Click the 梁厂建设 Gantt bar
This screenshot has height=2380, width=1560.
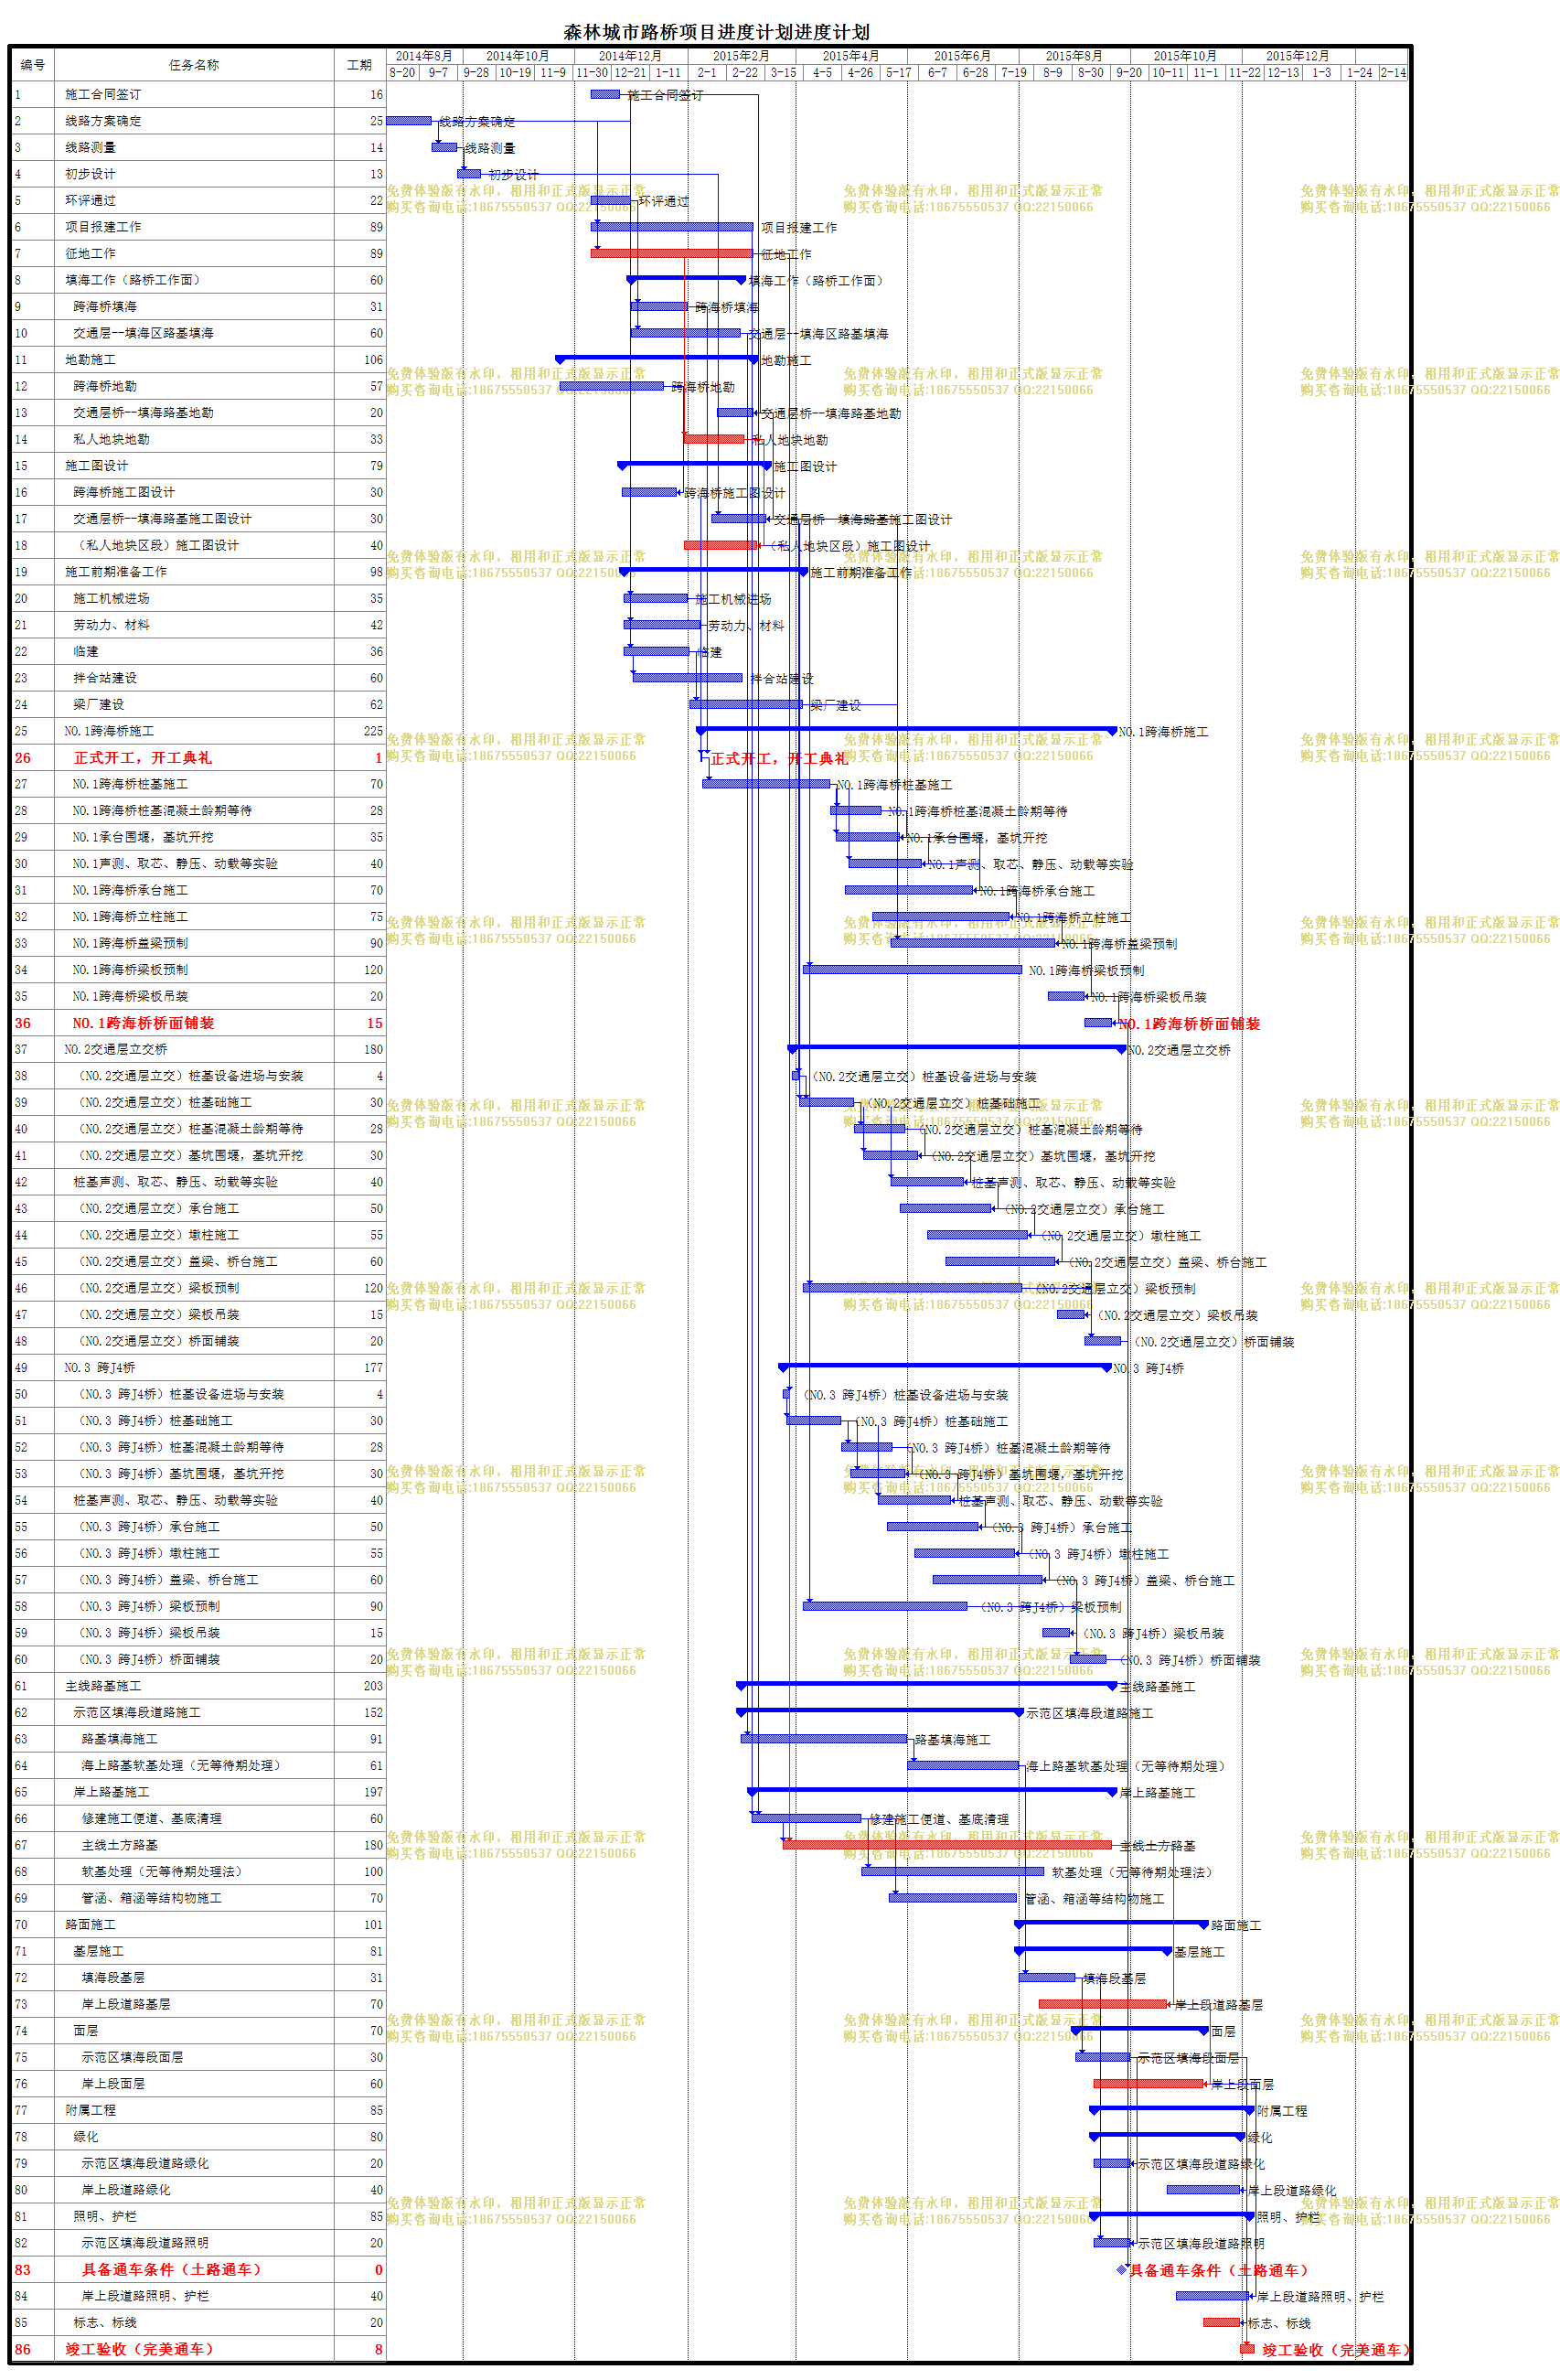[746, 704]
